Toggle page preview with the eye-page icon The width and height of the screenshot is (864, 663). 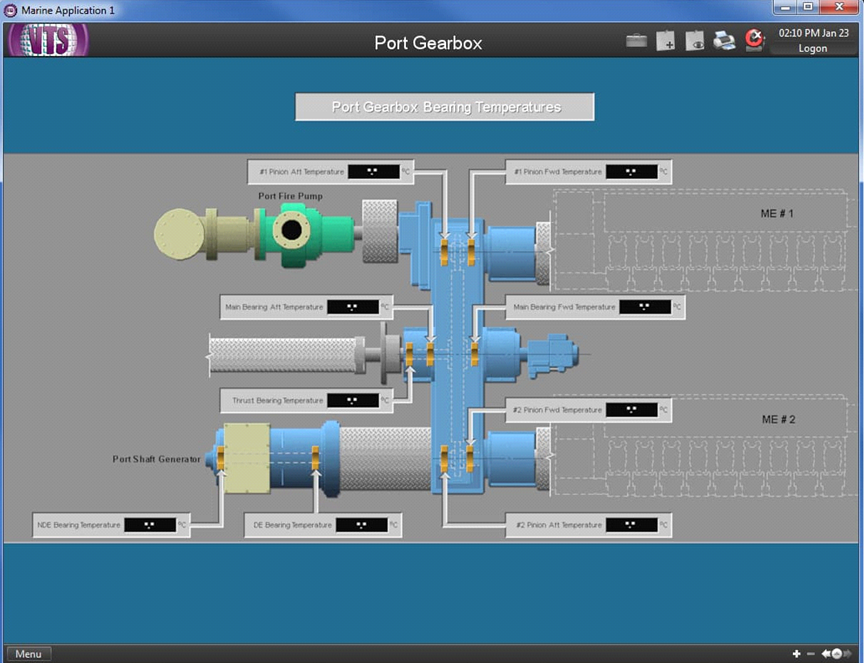point(694,40)
